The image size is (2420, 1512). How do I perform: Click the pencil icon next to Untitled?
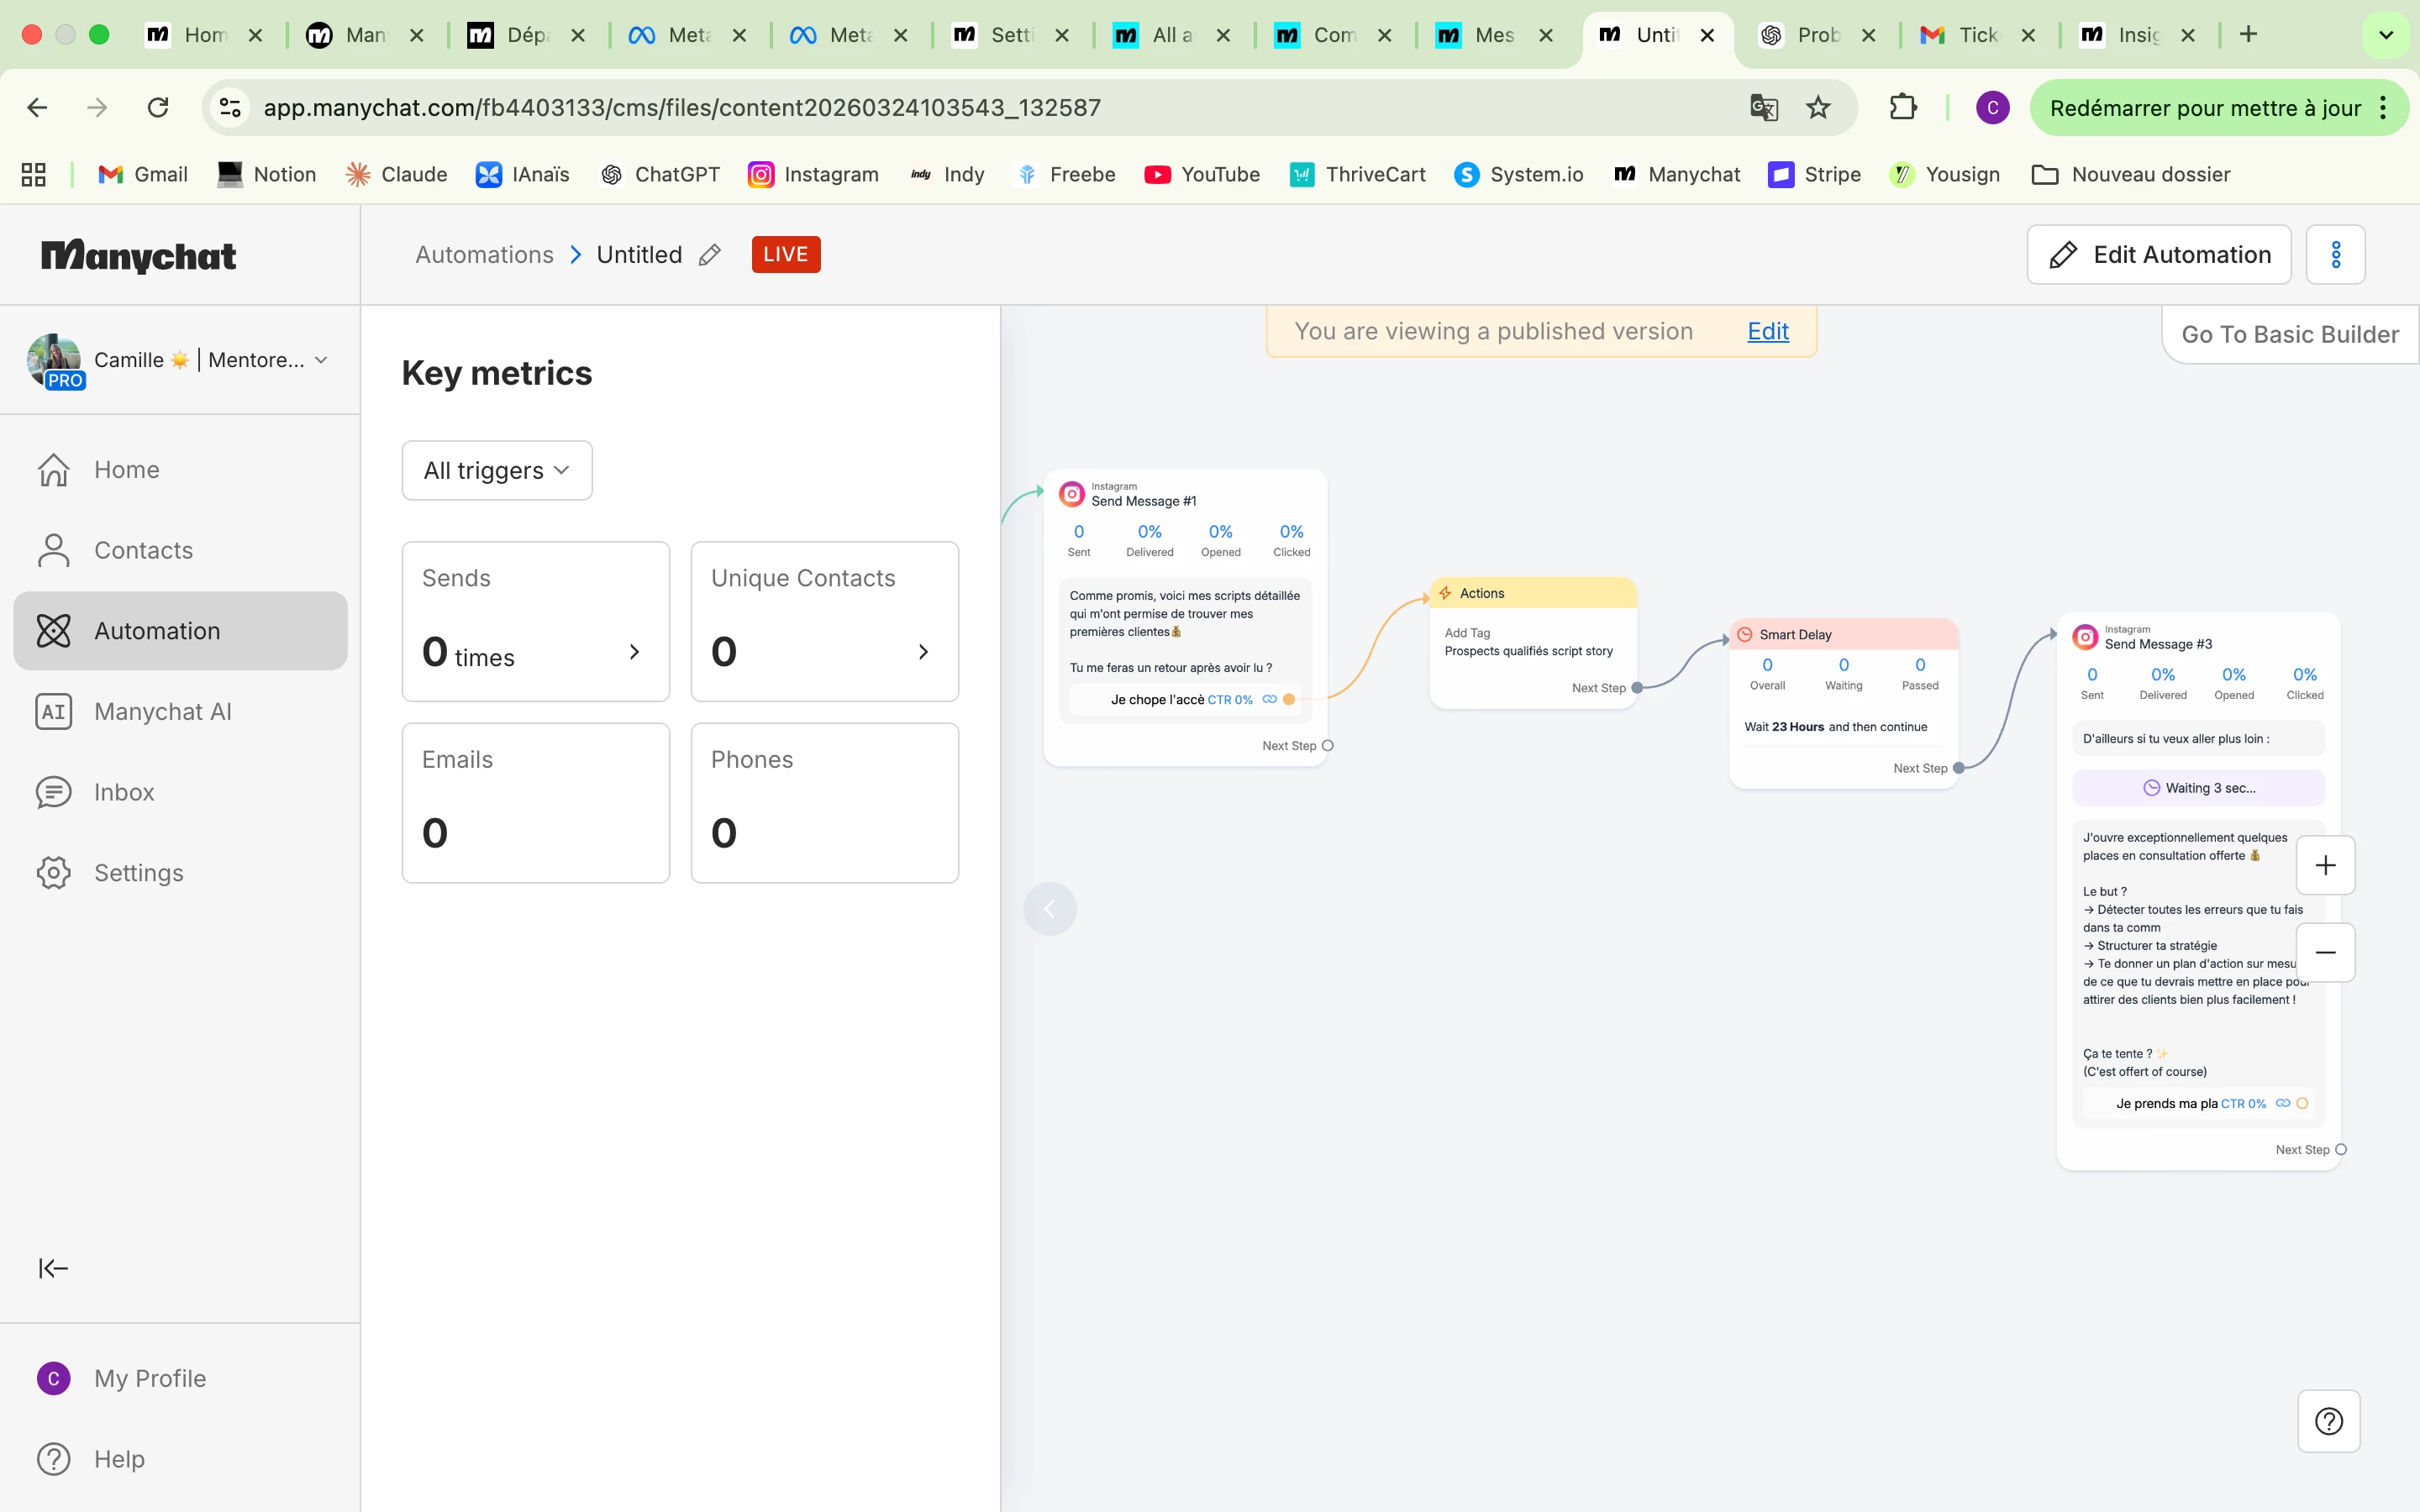[710, 255]
